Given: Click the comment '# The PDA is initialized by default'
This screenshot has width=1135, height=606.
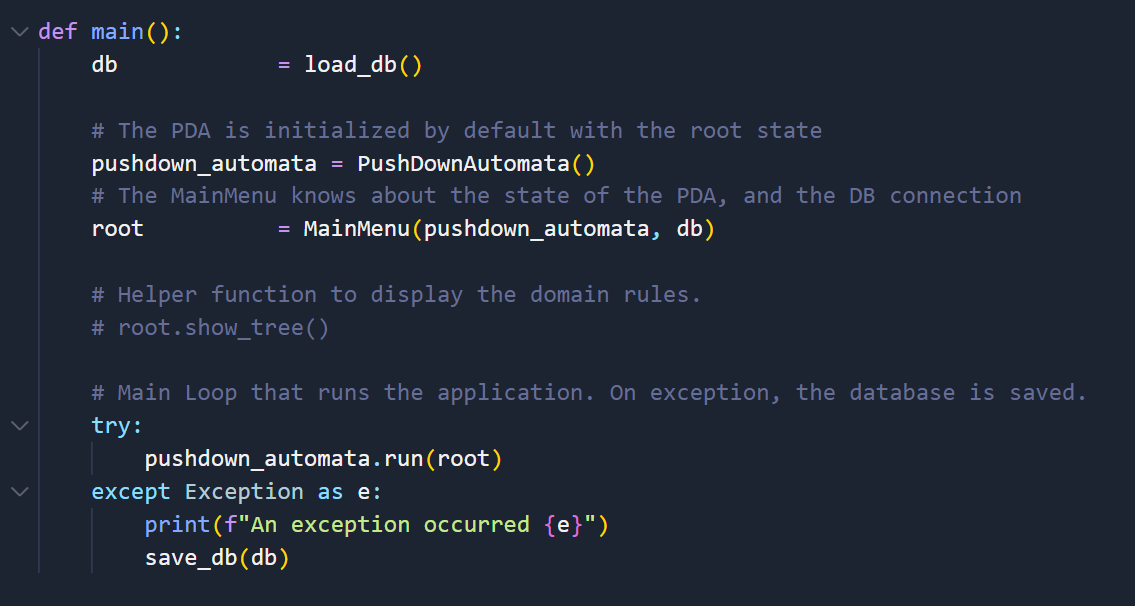Looking at the screenshot, I should click(457, 131).
